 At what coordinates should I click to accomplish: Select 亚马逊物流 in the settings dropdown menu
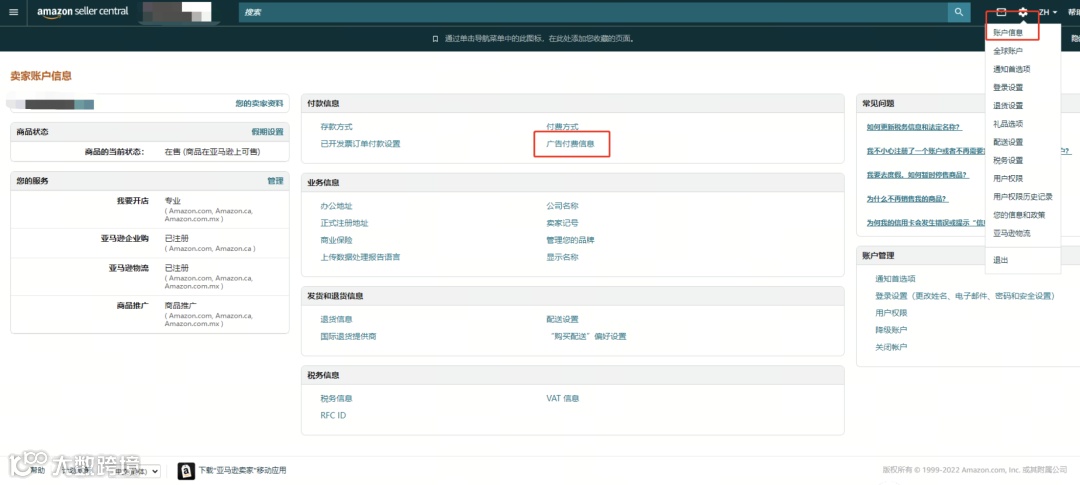[x=1012, y=234]
